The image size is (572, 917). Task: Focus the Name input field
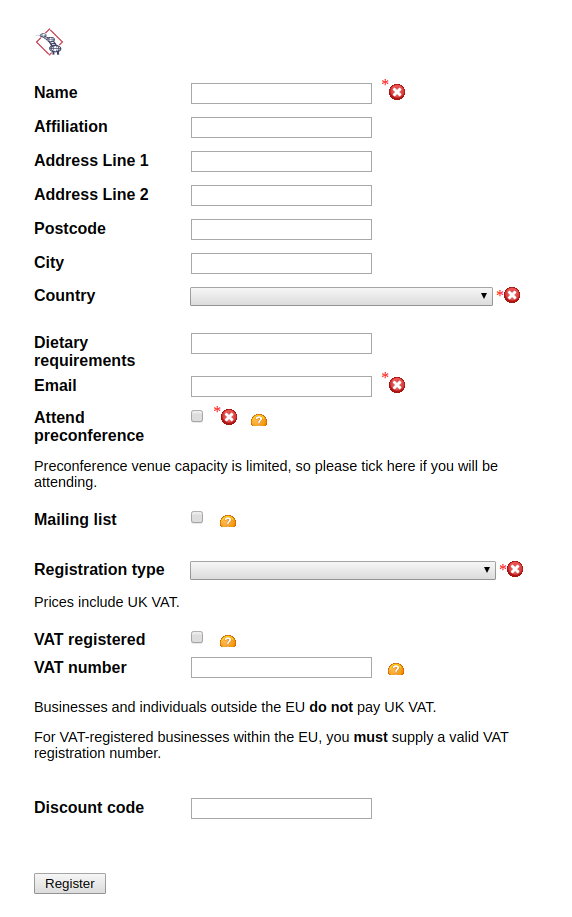click(x=281, y=94)
